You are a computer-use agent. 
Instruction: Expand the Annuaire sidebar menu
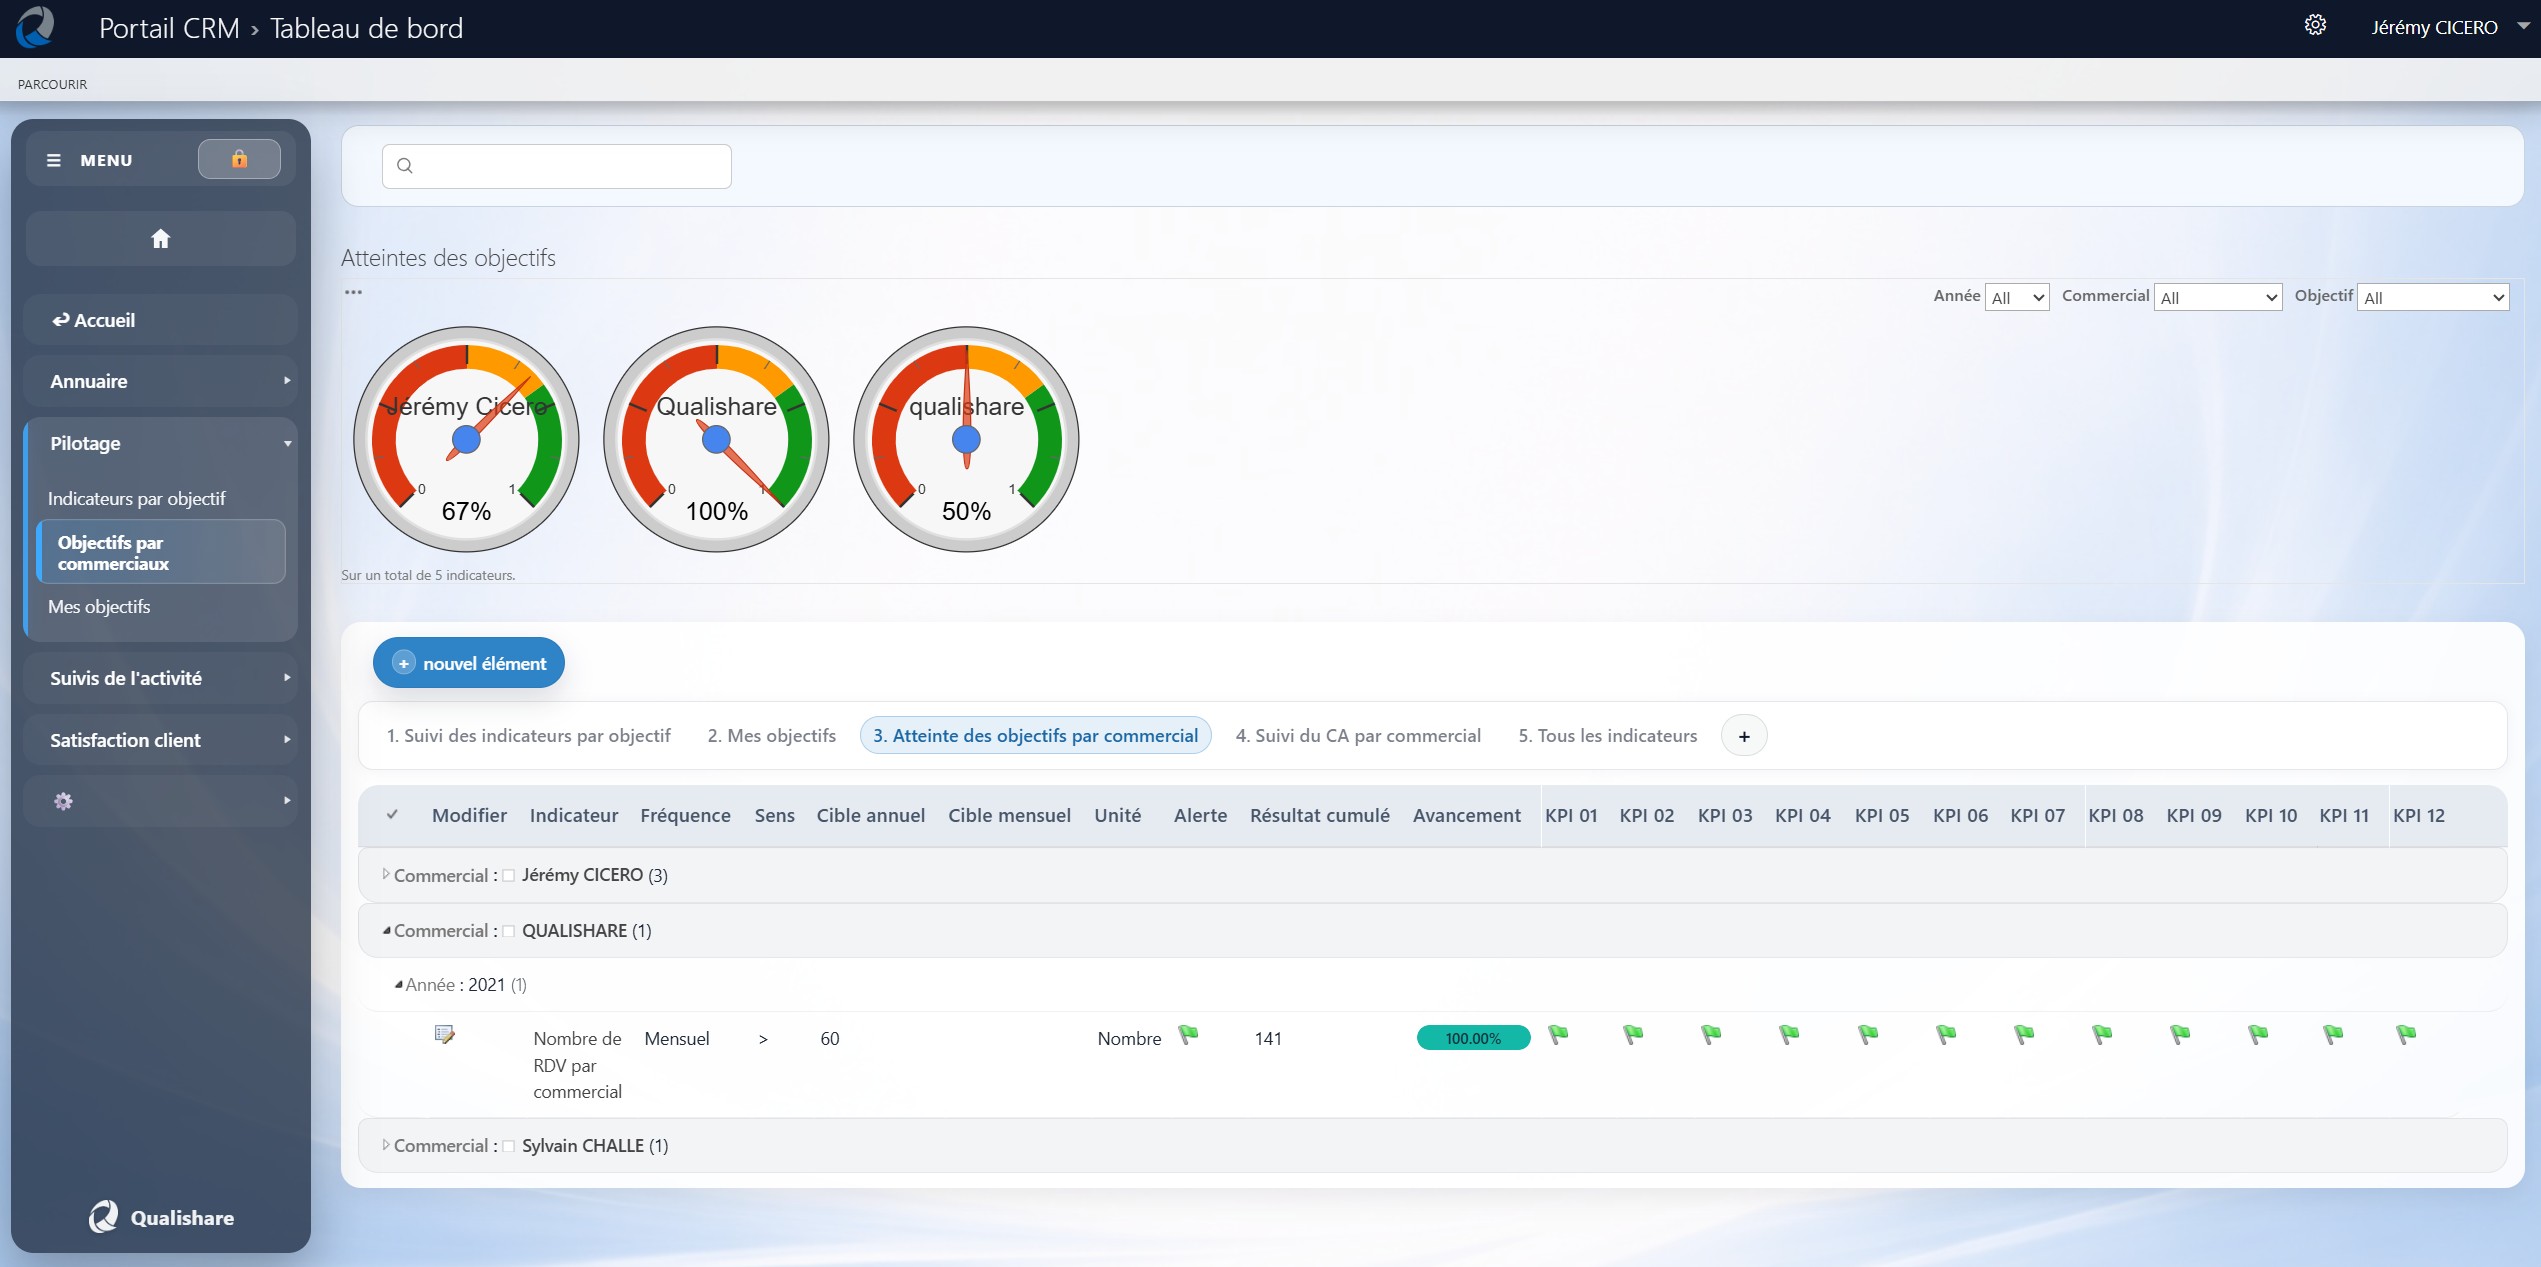[160, 381]
